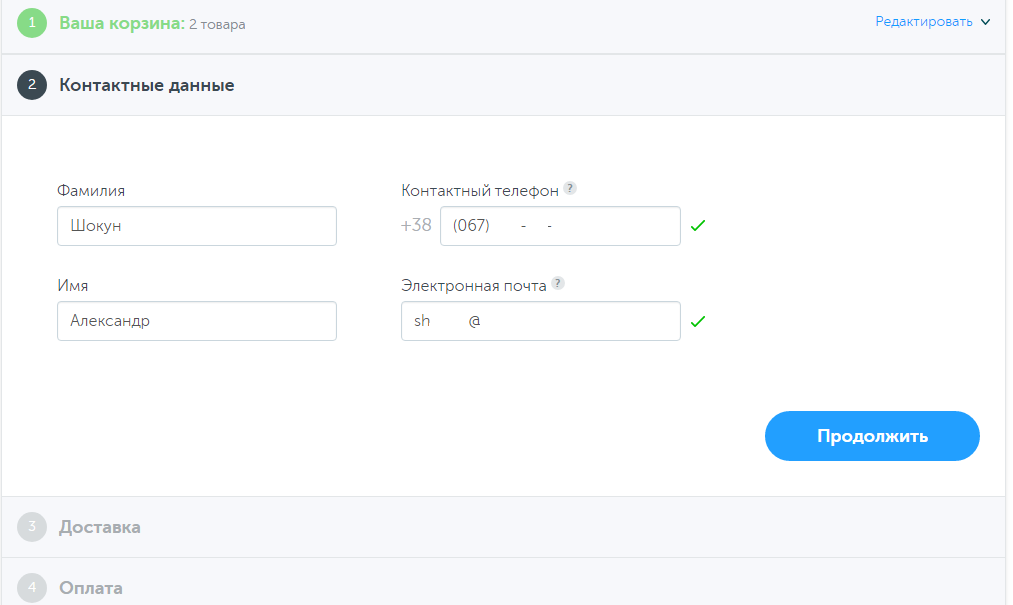Click help icon next to Контактный телефон
Image resolution: width=1013 pixels, height=605 pixels.
point(570,188)
